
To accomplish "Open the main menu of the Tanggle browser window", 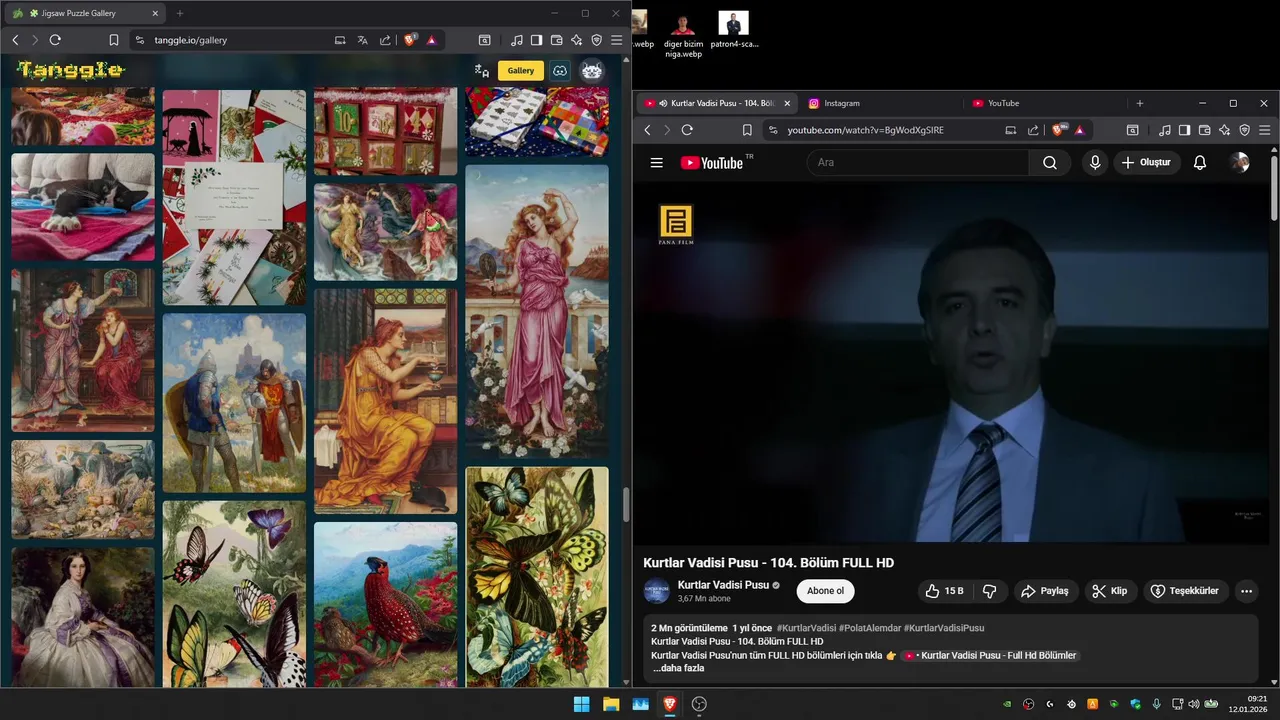I will [617, 40].
